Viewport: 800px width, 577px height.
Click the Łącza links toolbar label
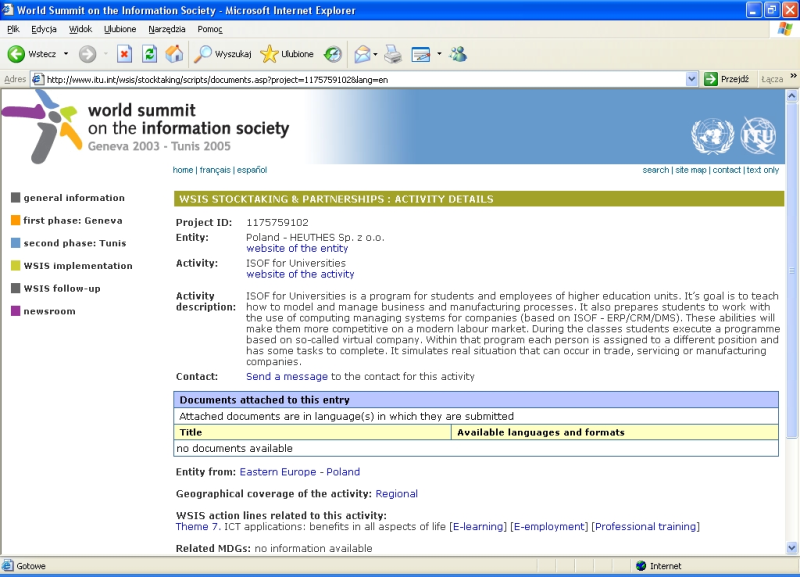coord(771,79)
